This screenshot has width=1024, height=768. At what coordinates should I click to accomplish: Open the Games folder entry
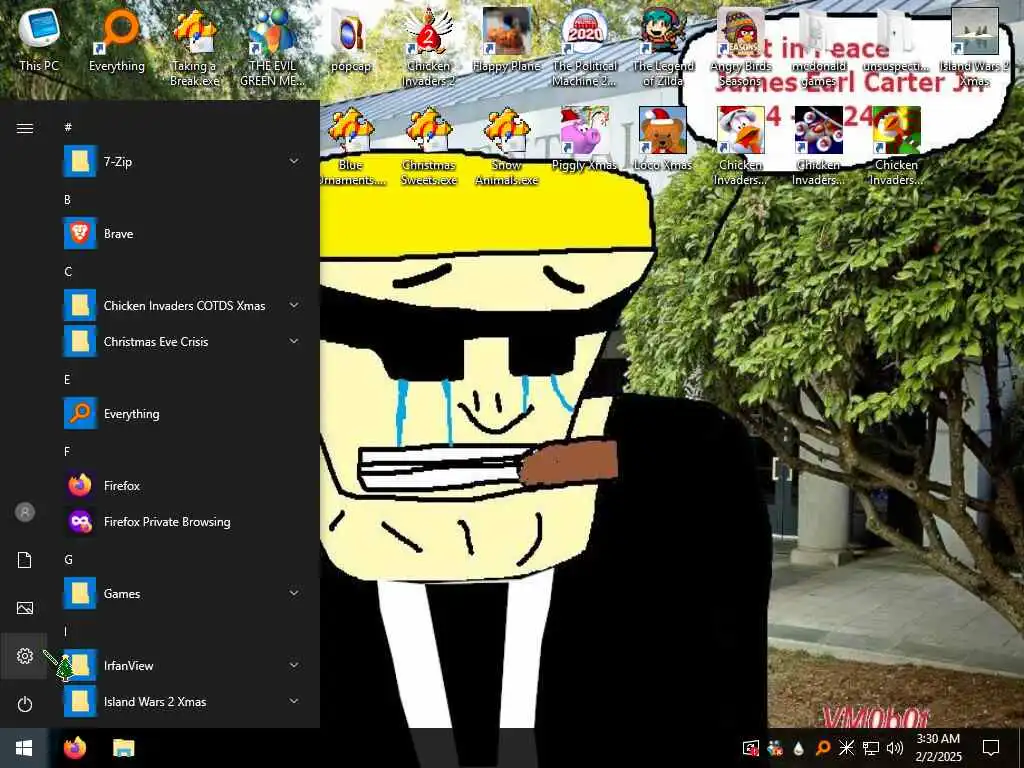[185, 594]
